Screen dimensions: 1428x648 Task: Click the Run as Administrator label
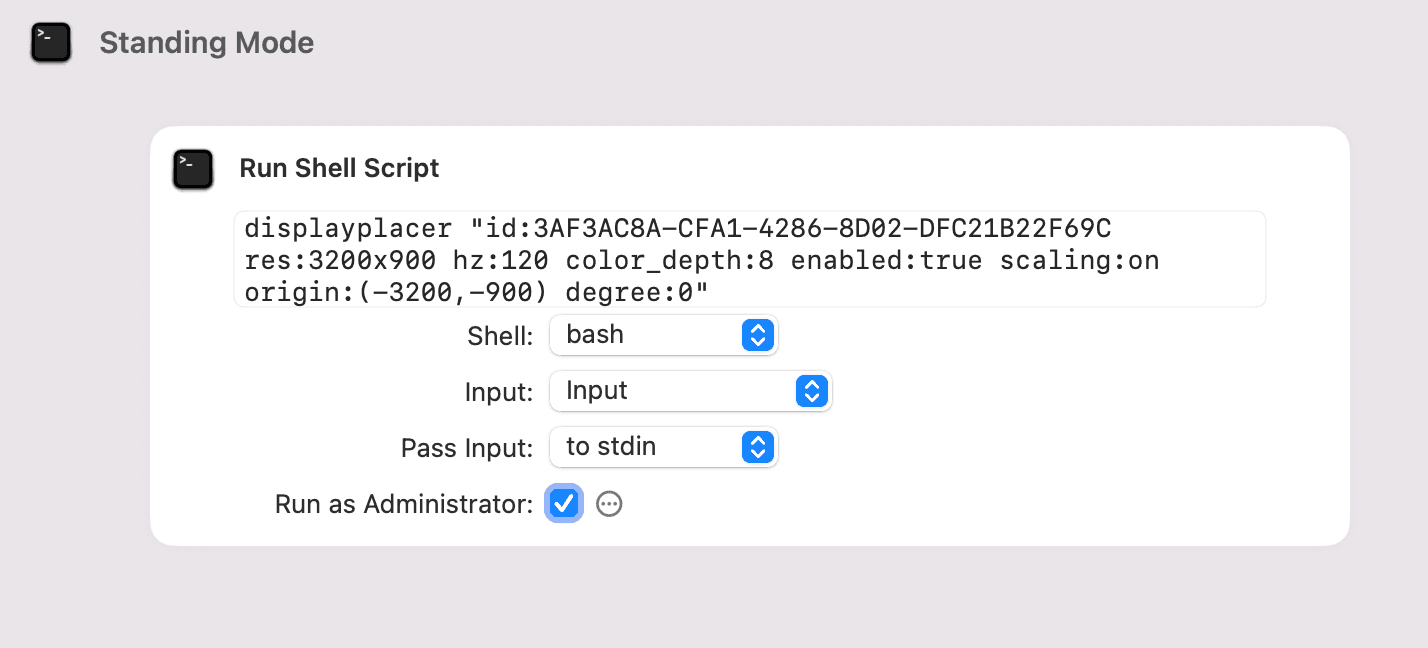click(403, 504)
